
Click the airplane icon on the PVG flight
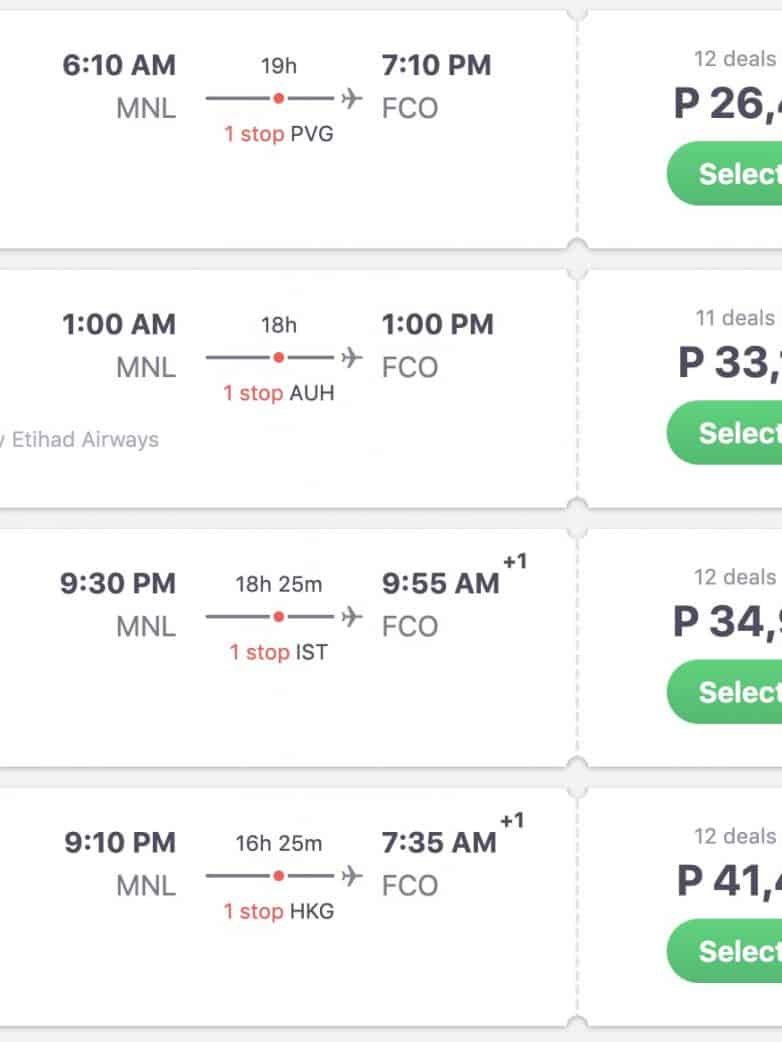point(351,99)
